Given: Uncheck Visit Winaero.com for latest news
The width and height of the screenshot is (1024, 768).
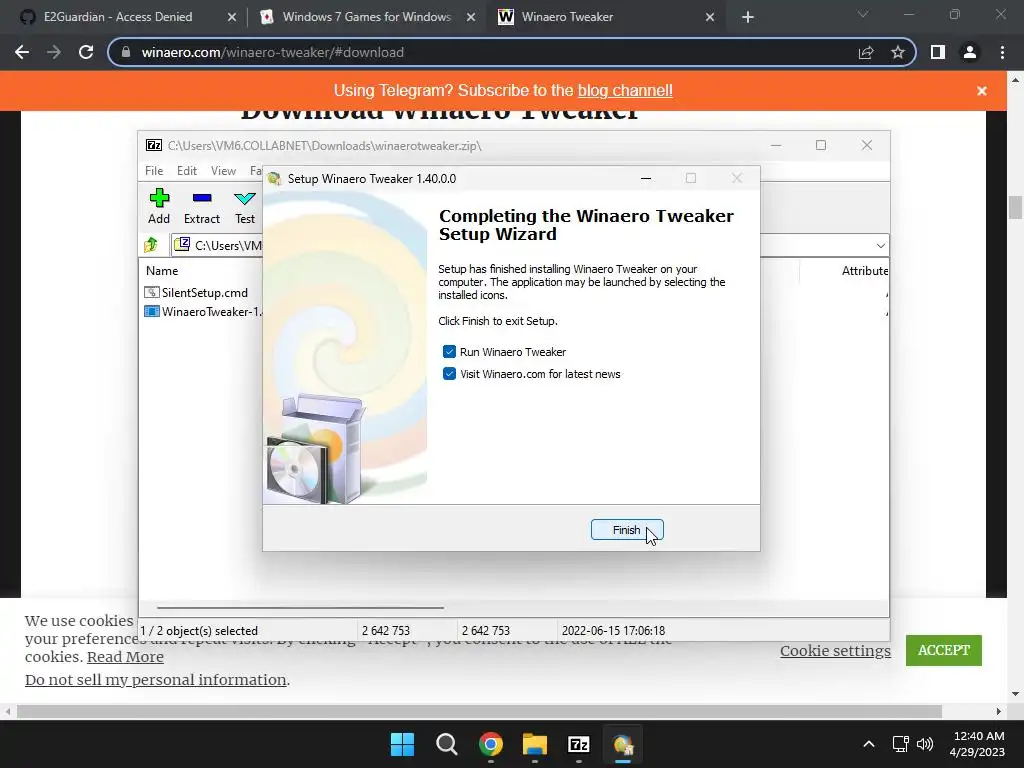Looking at the screenshot, I should (449, 374).
